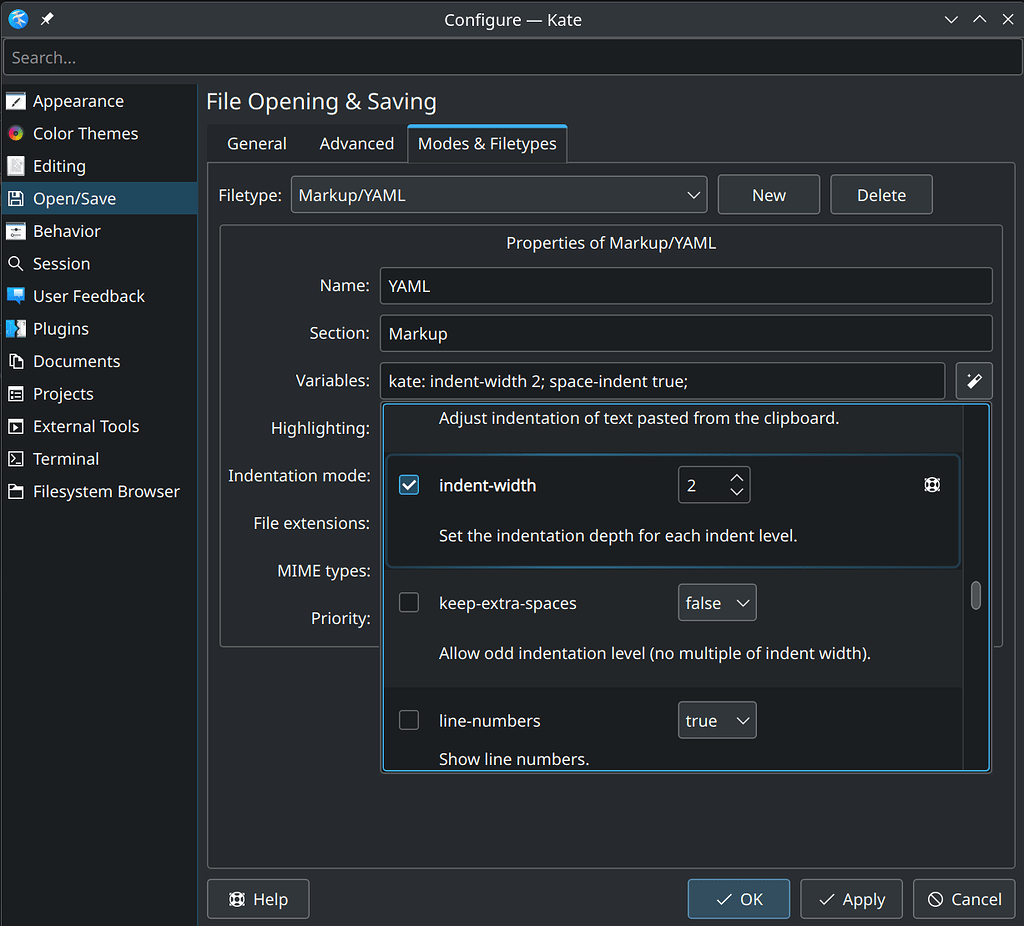Enable the keep-extra-spaces checkbox
This screenshot has width=1024, height=926.
tap(409, 603)
